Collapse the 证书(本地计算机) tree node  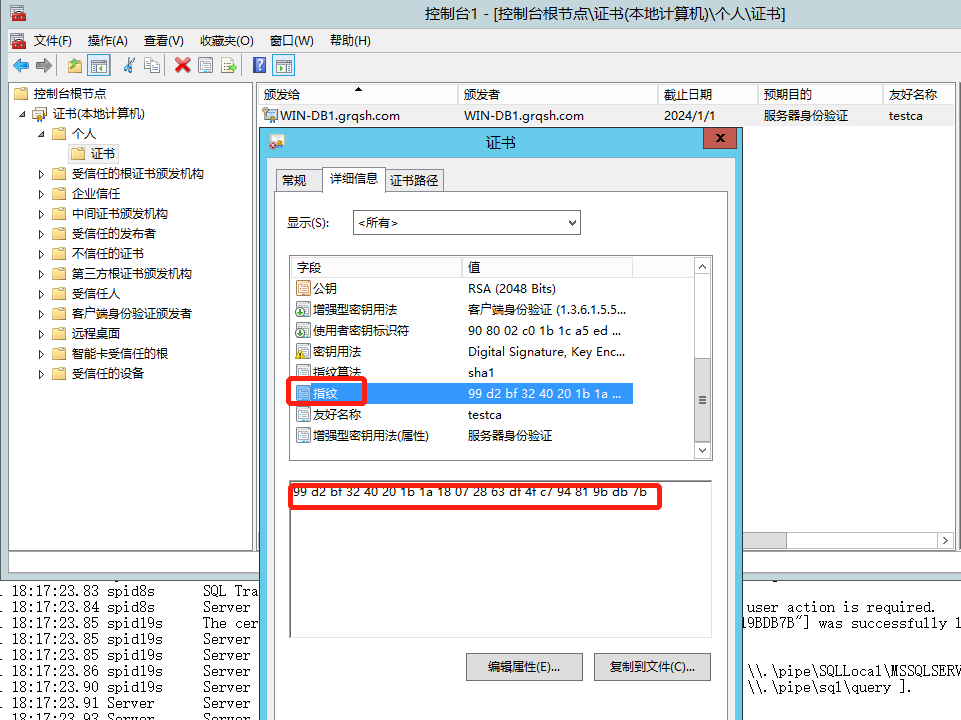coord(22,114)
